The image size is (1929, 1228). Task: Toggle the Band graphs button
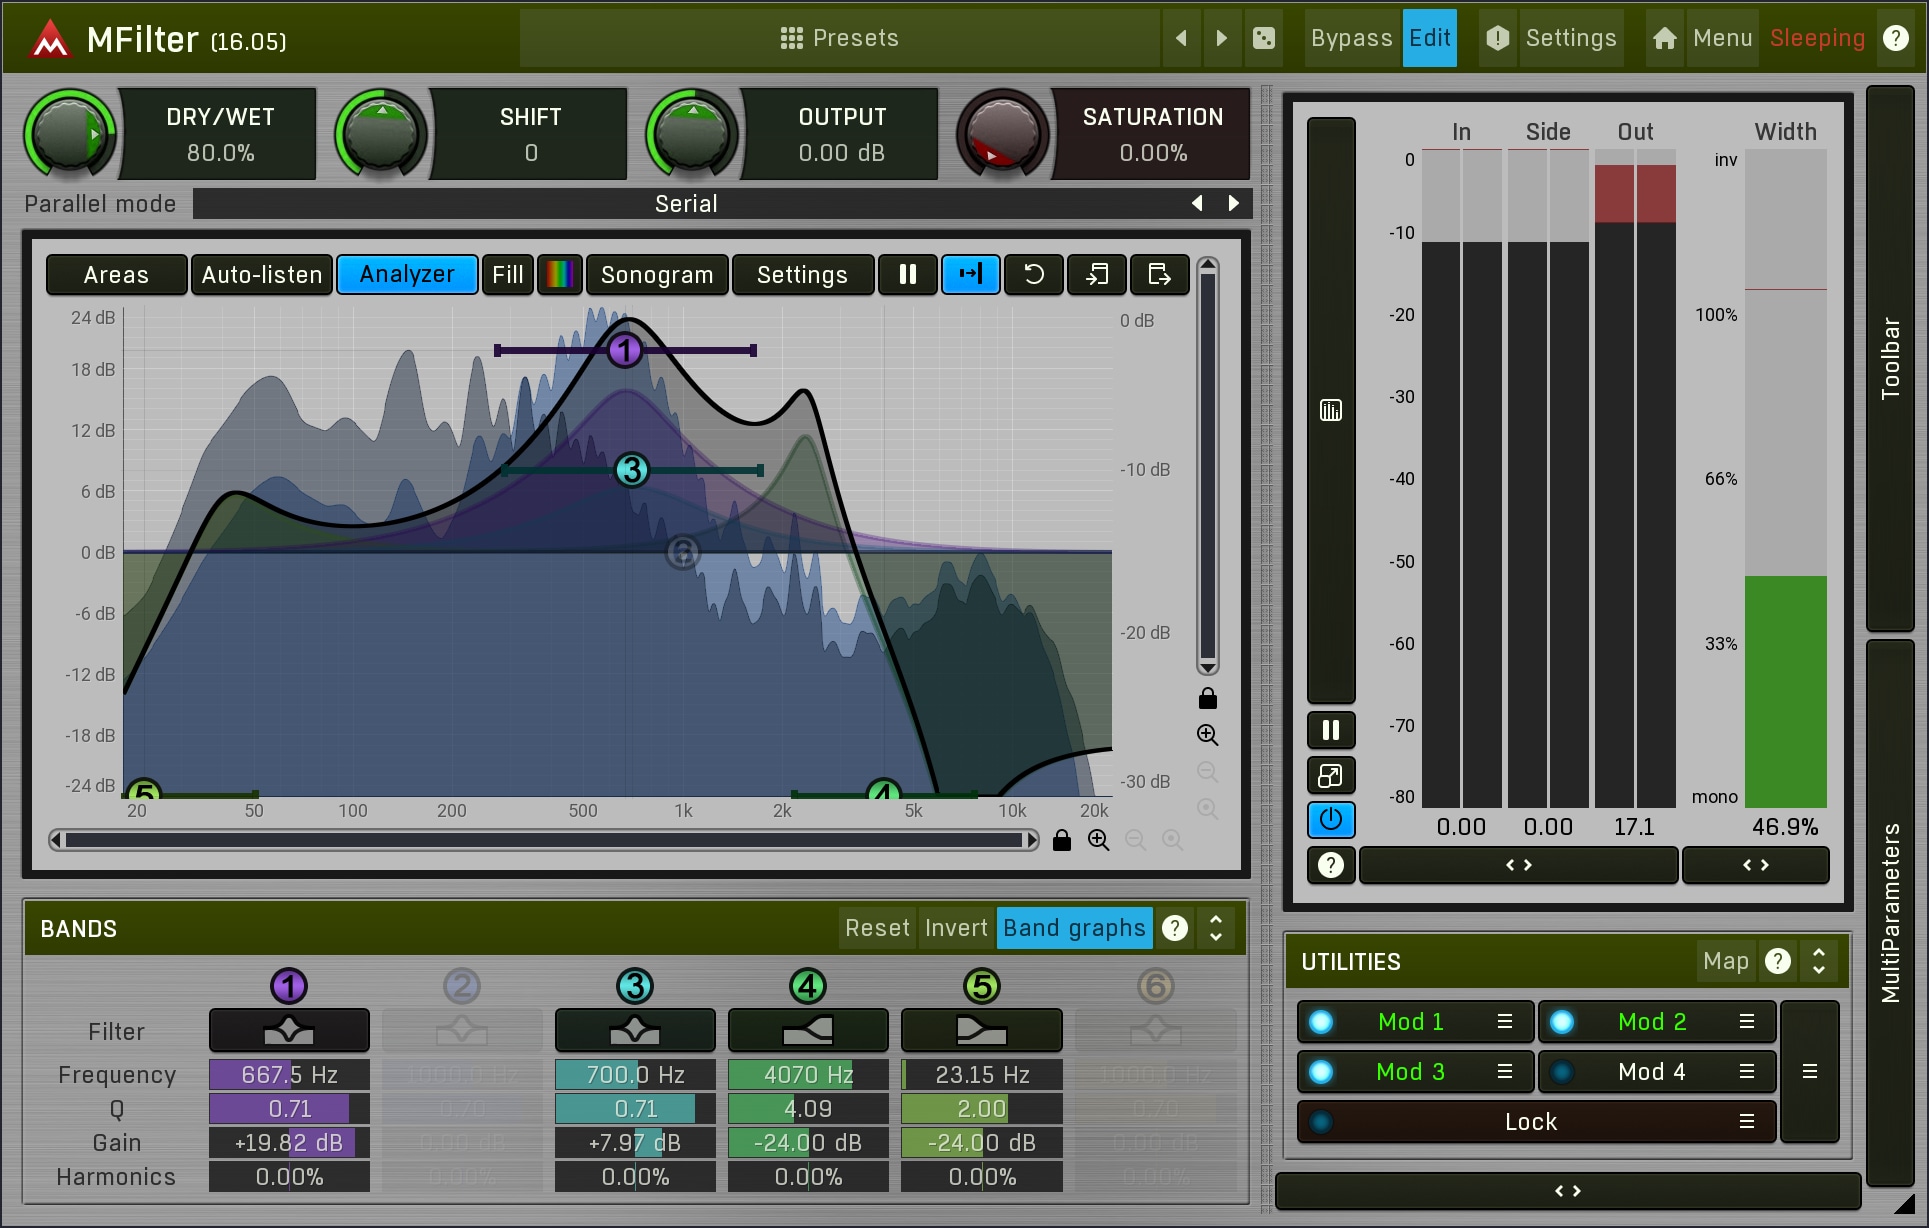pyautogui.click(x=1074, y=928)
